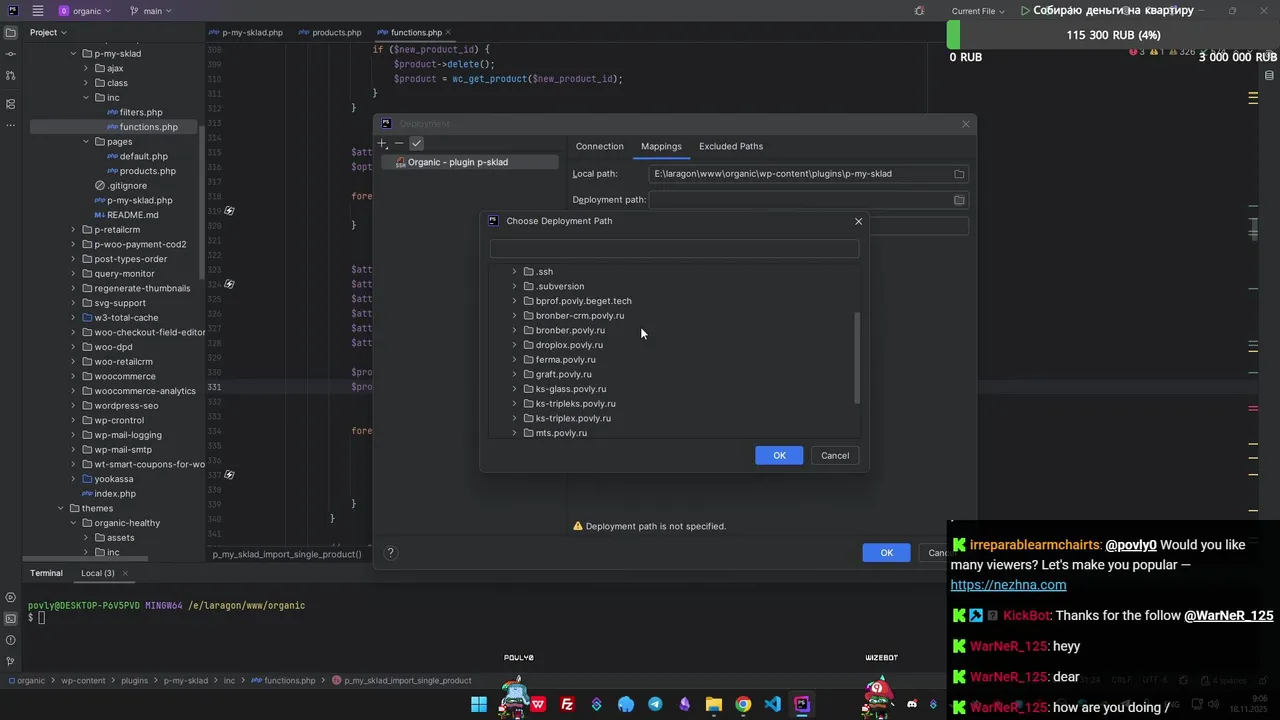Browse for the Local path folder
The height and width of the screenshot is (720, 1280).
tap(959, 174)
